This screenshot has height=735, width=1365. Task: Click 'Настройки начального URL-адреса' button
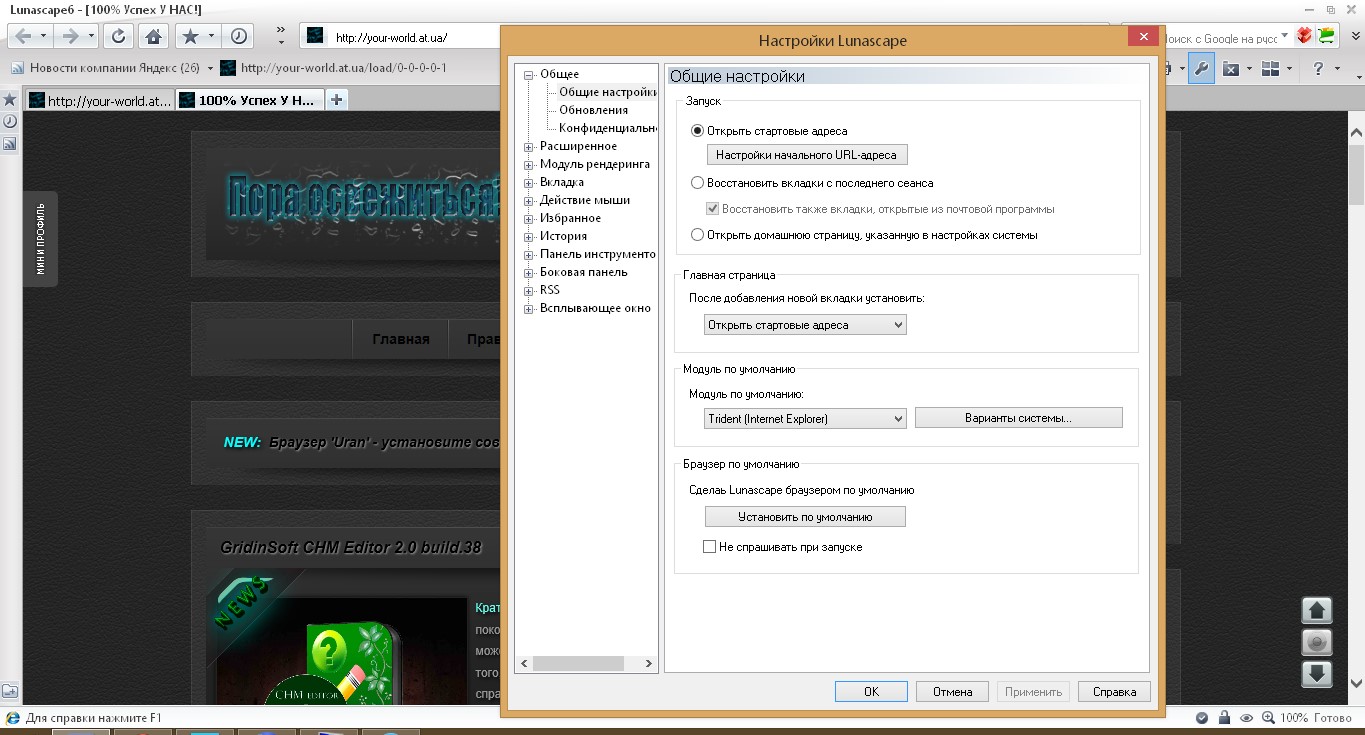coord(807,155)
